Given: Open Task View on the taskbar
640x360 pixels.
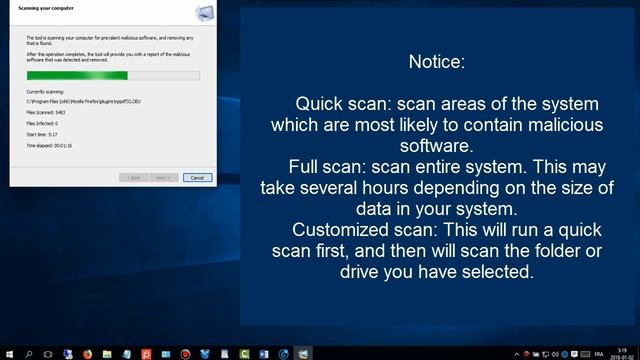Looking at the screenshot, I should click(x=48, y=354).
